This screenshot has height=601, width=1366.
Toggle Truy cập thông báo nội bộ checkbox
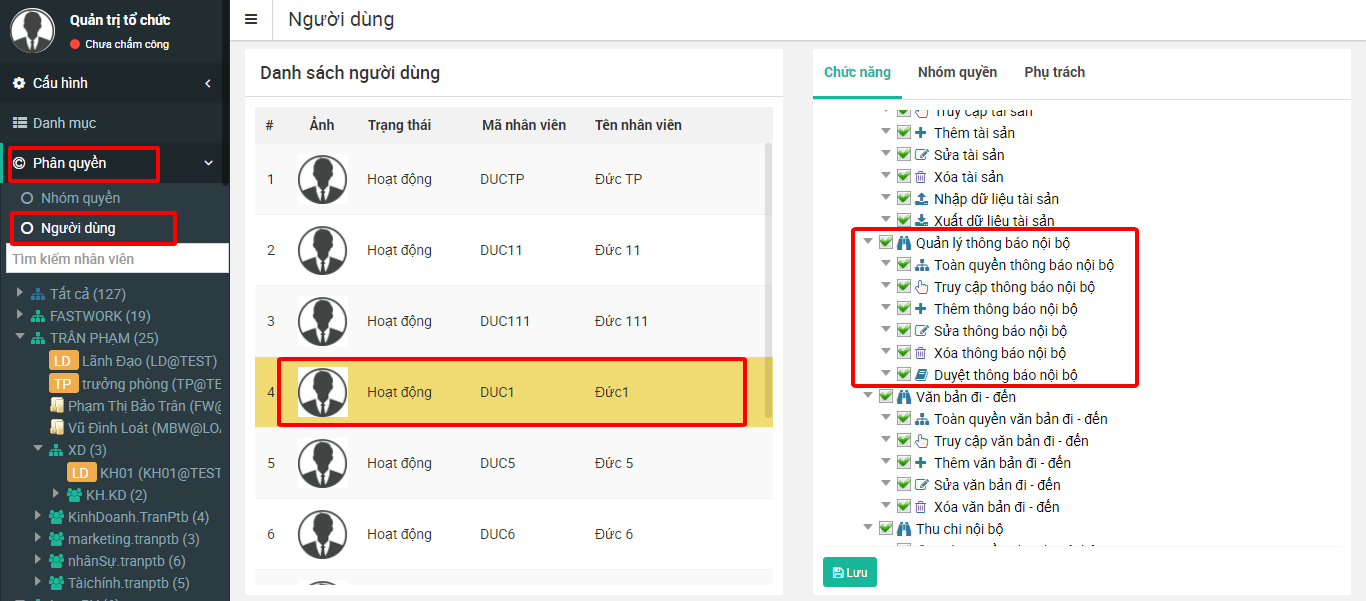pos(904,287)
